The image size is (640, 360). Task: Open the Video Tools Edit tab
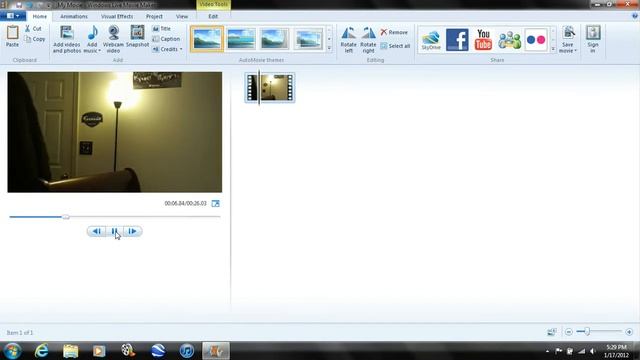coord(213,16)
